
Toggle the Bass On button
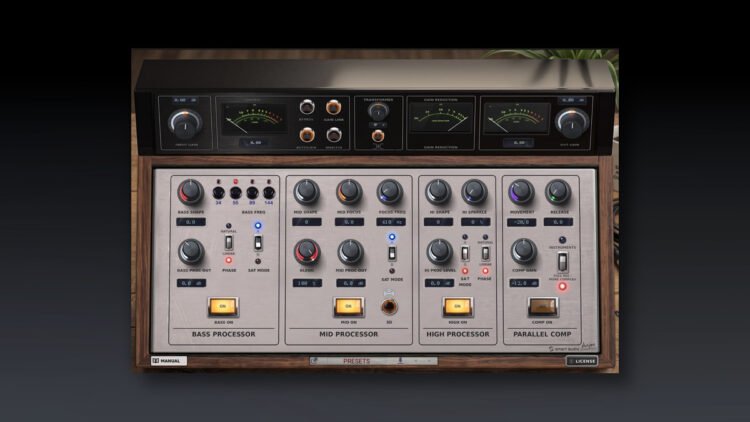[223, 307]
